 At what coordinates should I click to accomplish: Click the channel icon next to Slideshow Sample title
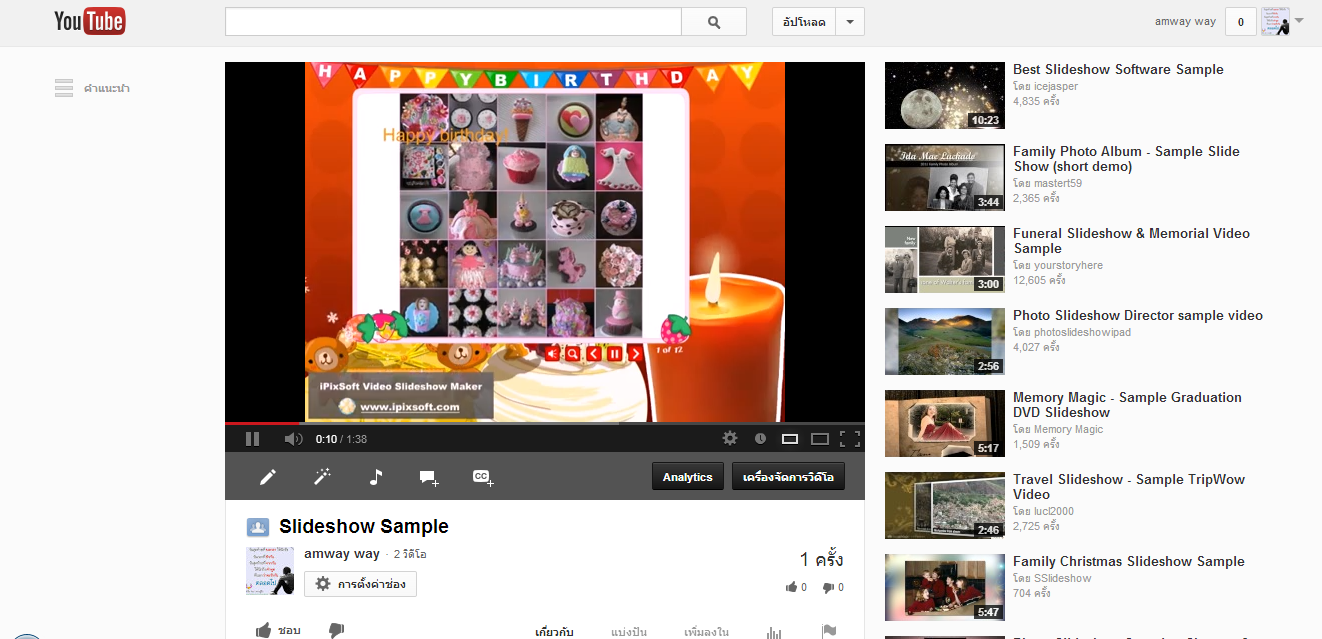258,527
